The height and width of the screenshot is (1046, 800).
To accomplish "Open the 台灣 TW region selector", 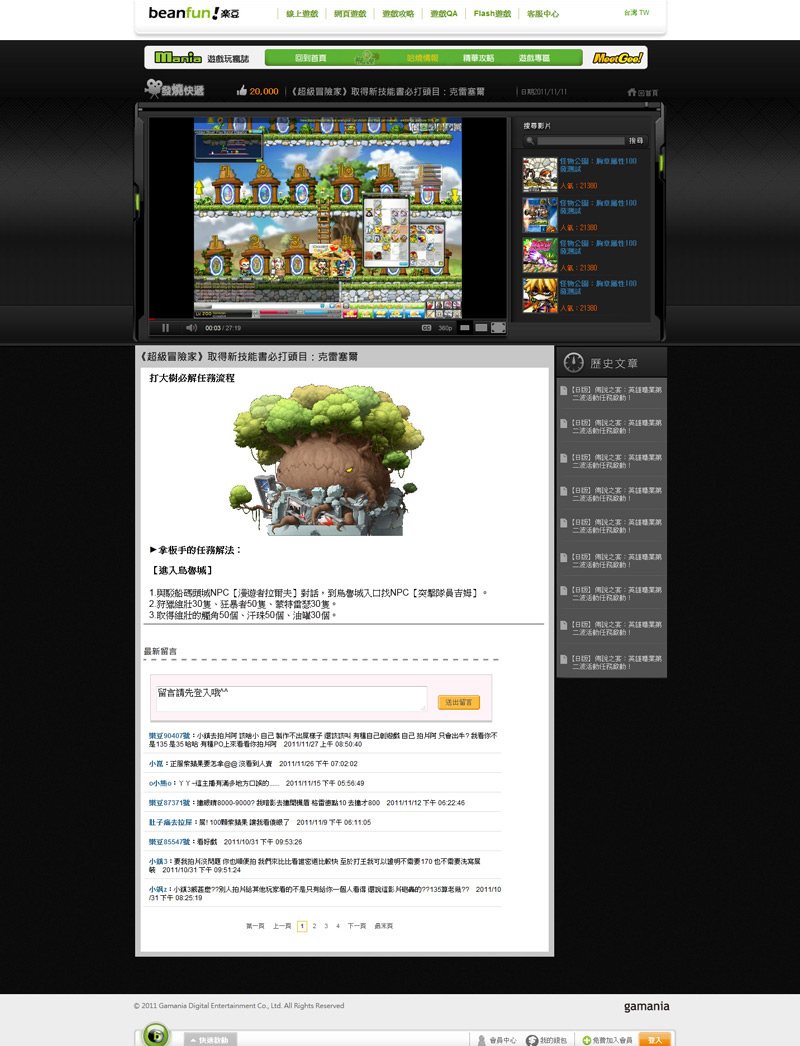I will 637,13.
